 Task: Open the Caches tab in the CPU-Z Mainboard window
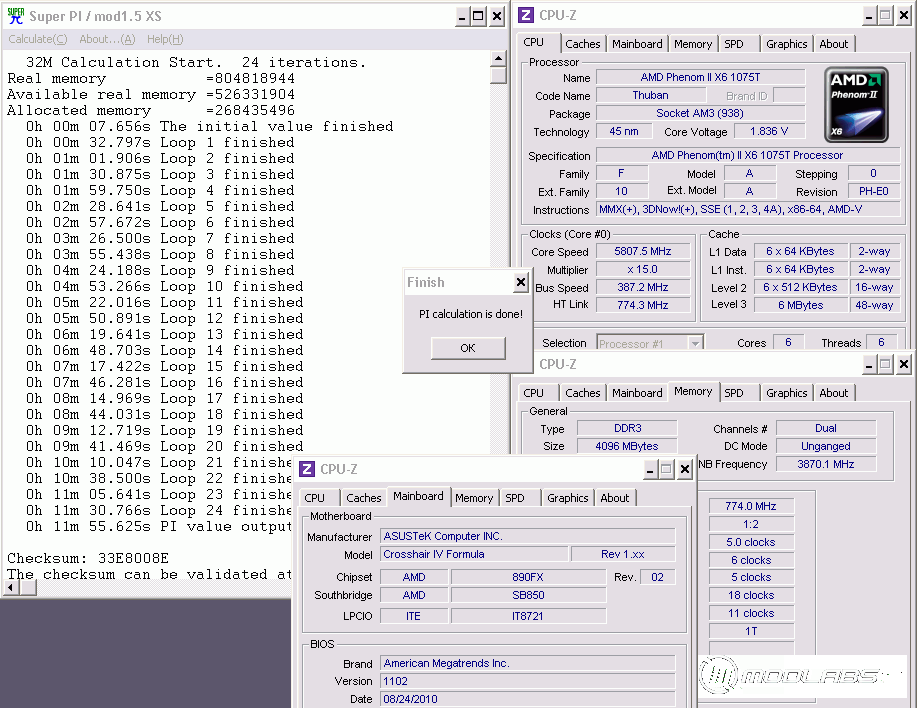pos(363,498)
